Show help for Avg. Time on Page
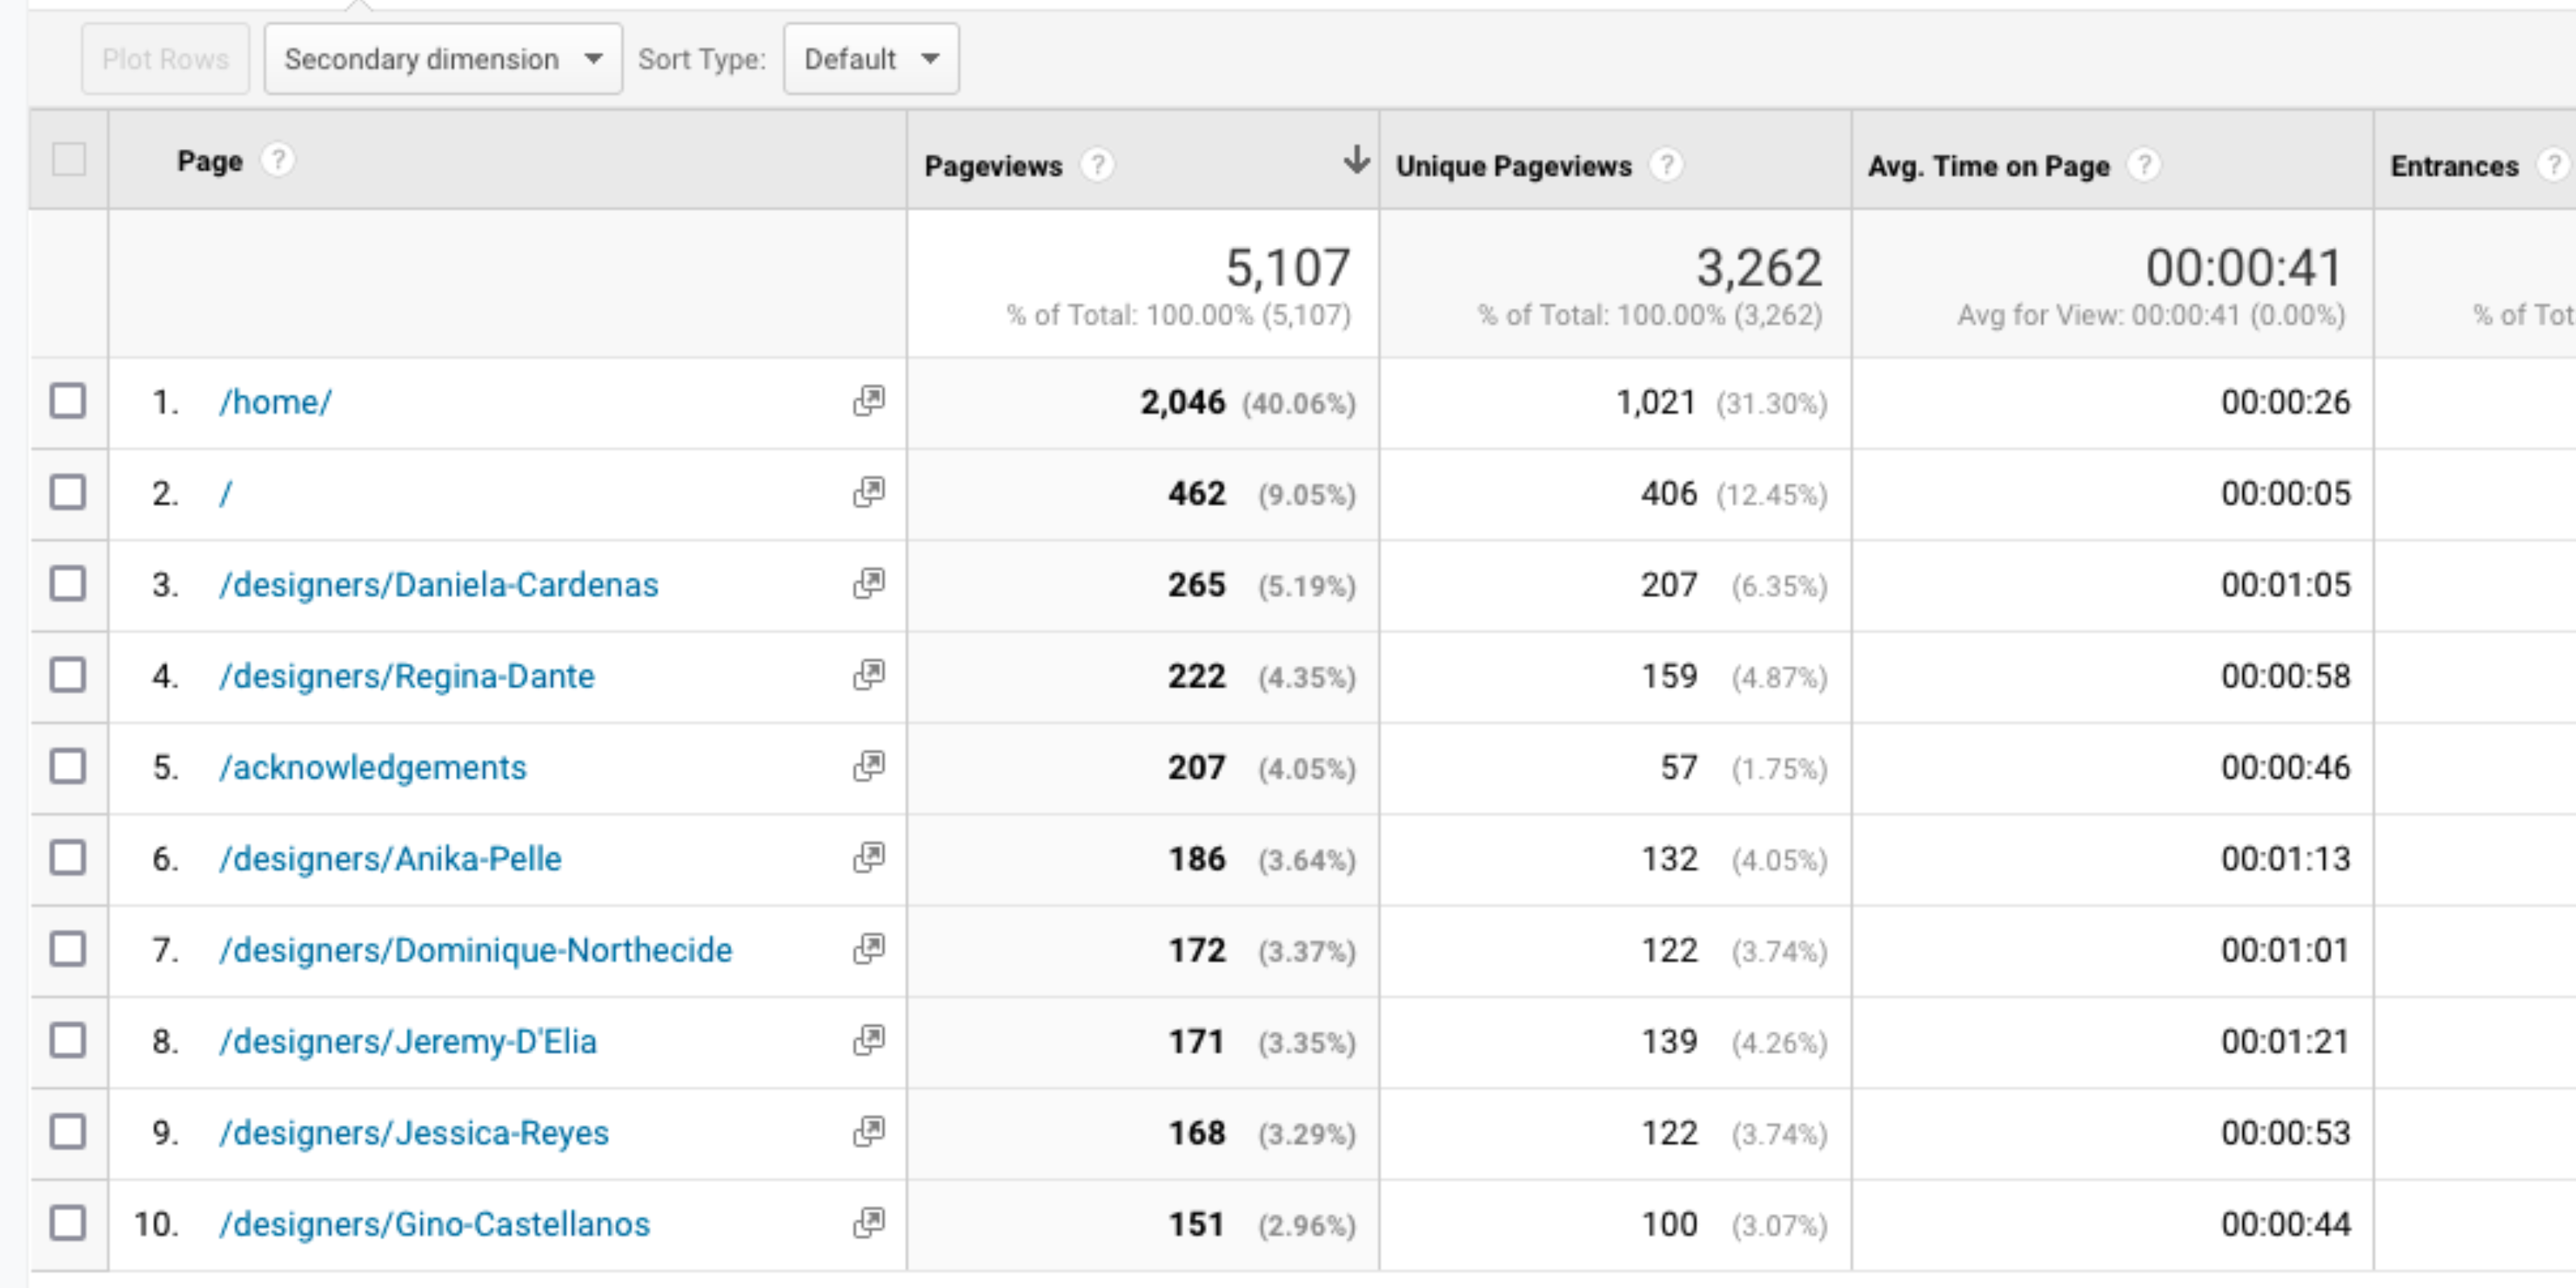This screenshot has height=1288, width=2576. 2144,165
